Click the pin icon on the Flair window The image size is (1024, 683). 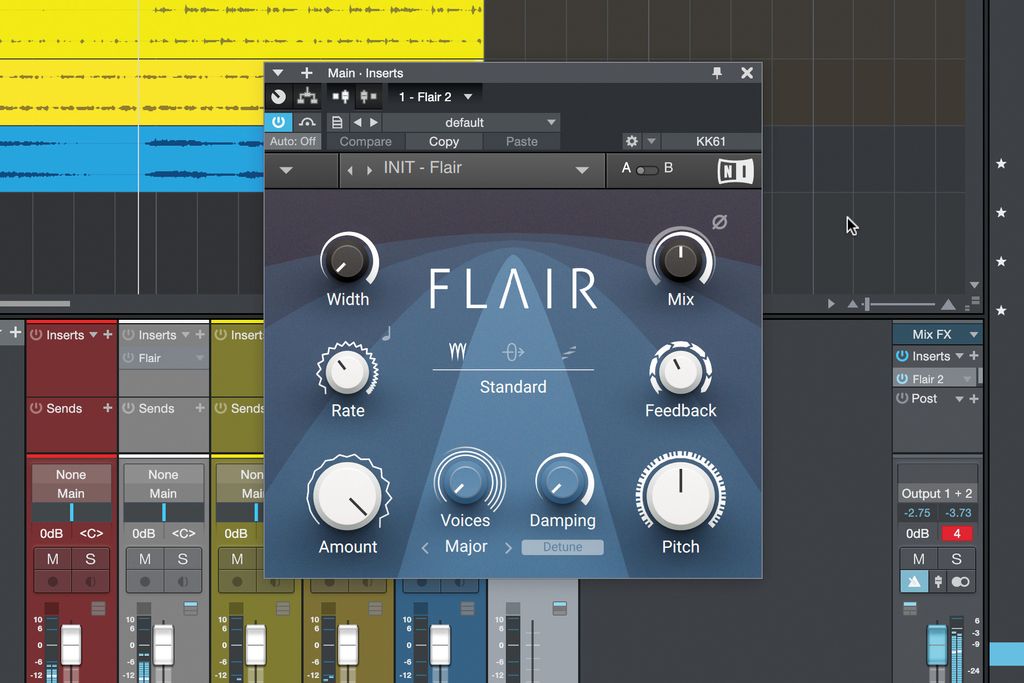715,72
